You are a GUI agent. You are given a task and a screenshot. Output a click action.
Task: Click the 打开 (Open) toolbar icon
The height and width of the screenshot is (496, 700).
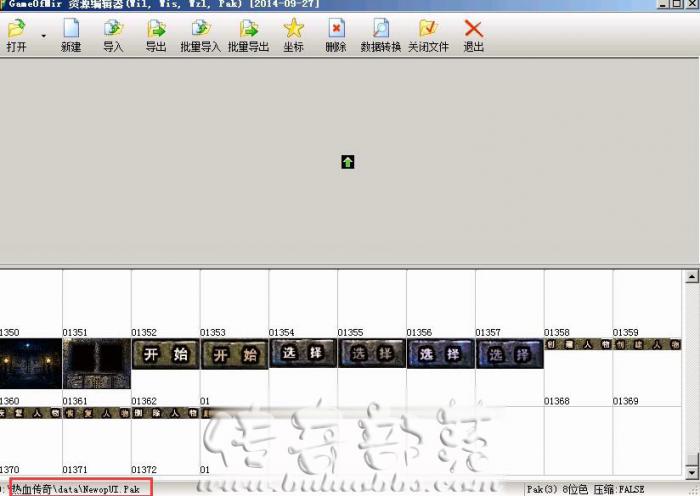coord(17,30)
